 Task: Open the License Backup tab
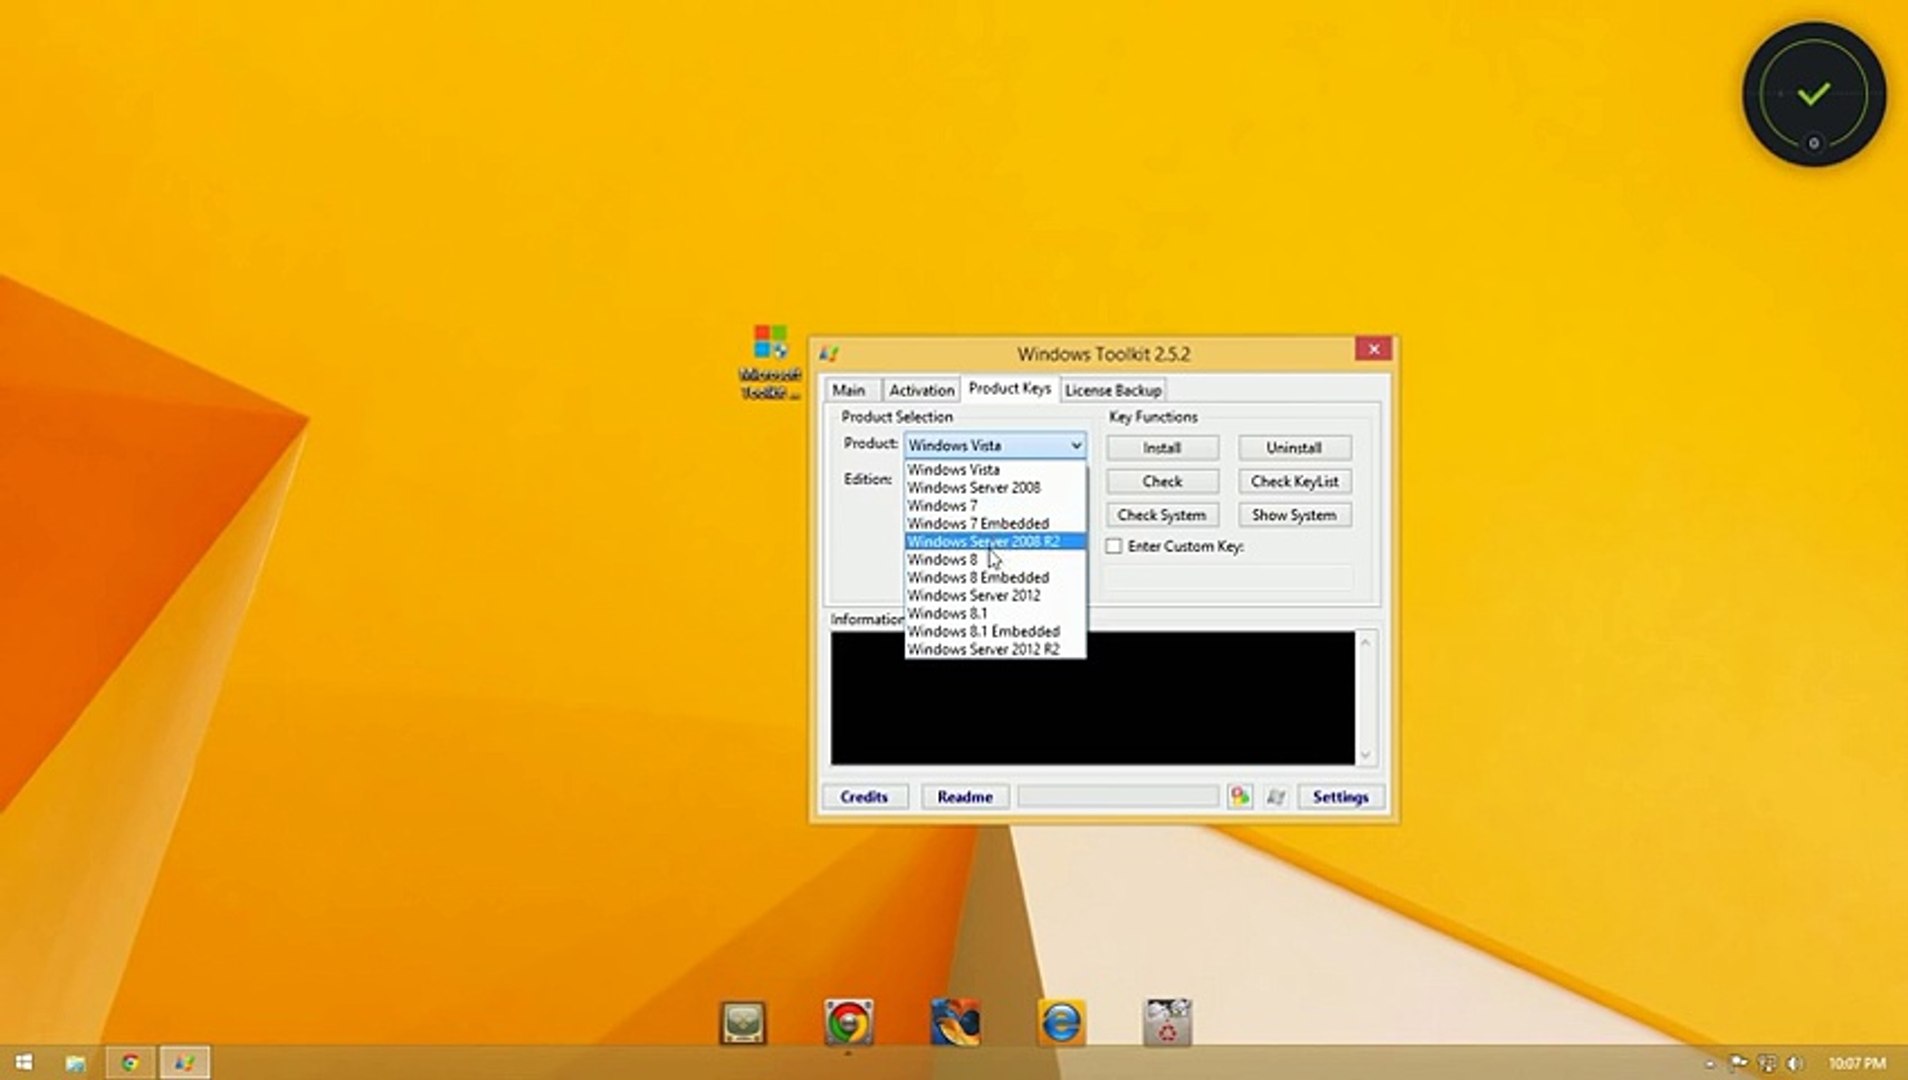pos(1113,390)
